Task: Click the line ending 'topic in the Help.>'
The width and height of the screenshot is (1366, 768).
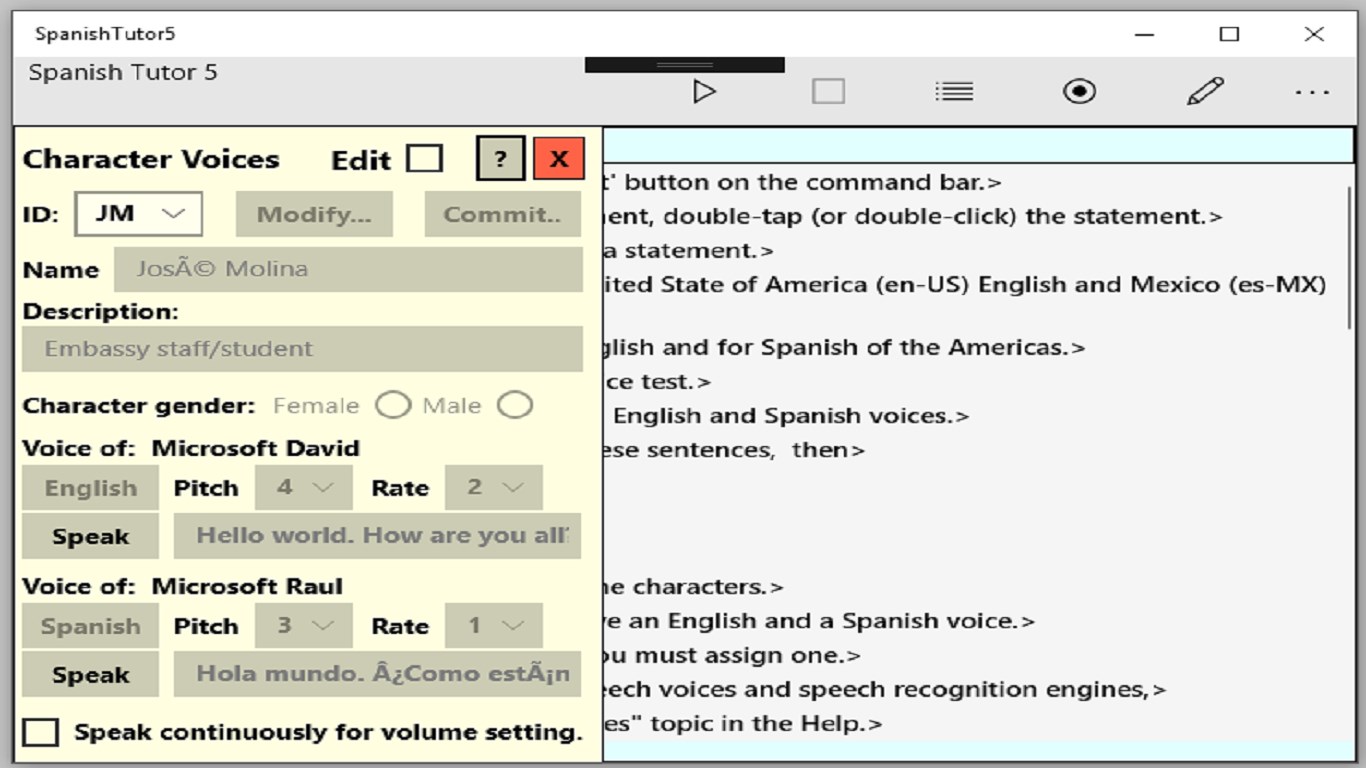Action: (743, 724)
